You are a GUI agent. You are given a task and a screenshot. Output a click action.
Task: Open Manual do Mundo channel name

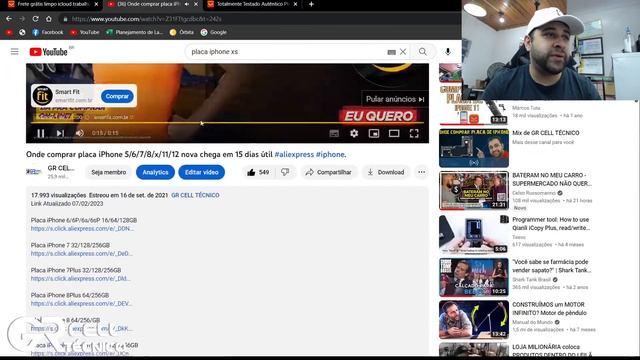[x=532, y=322]
